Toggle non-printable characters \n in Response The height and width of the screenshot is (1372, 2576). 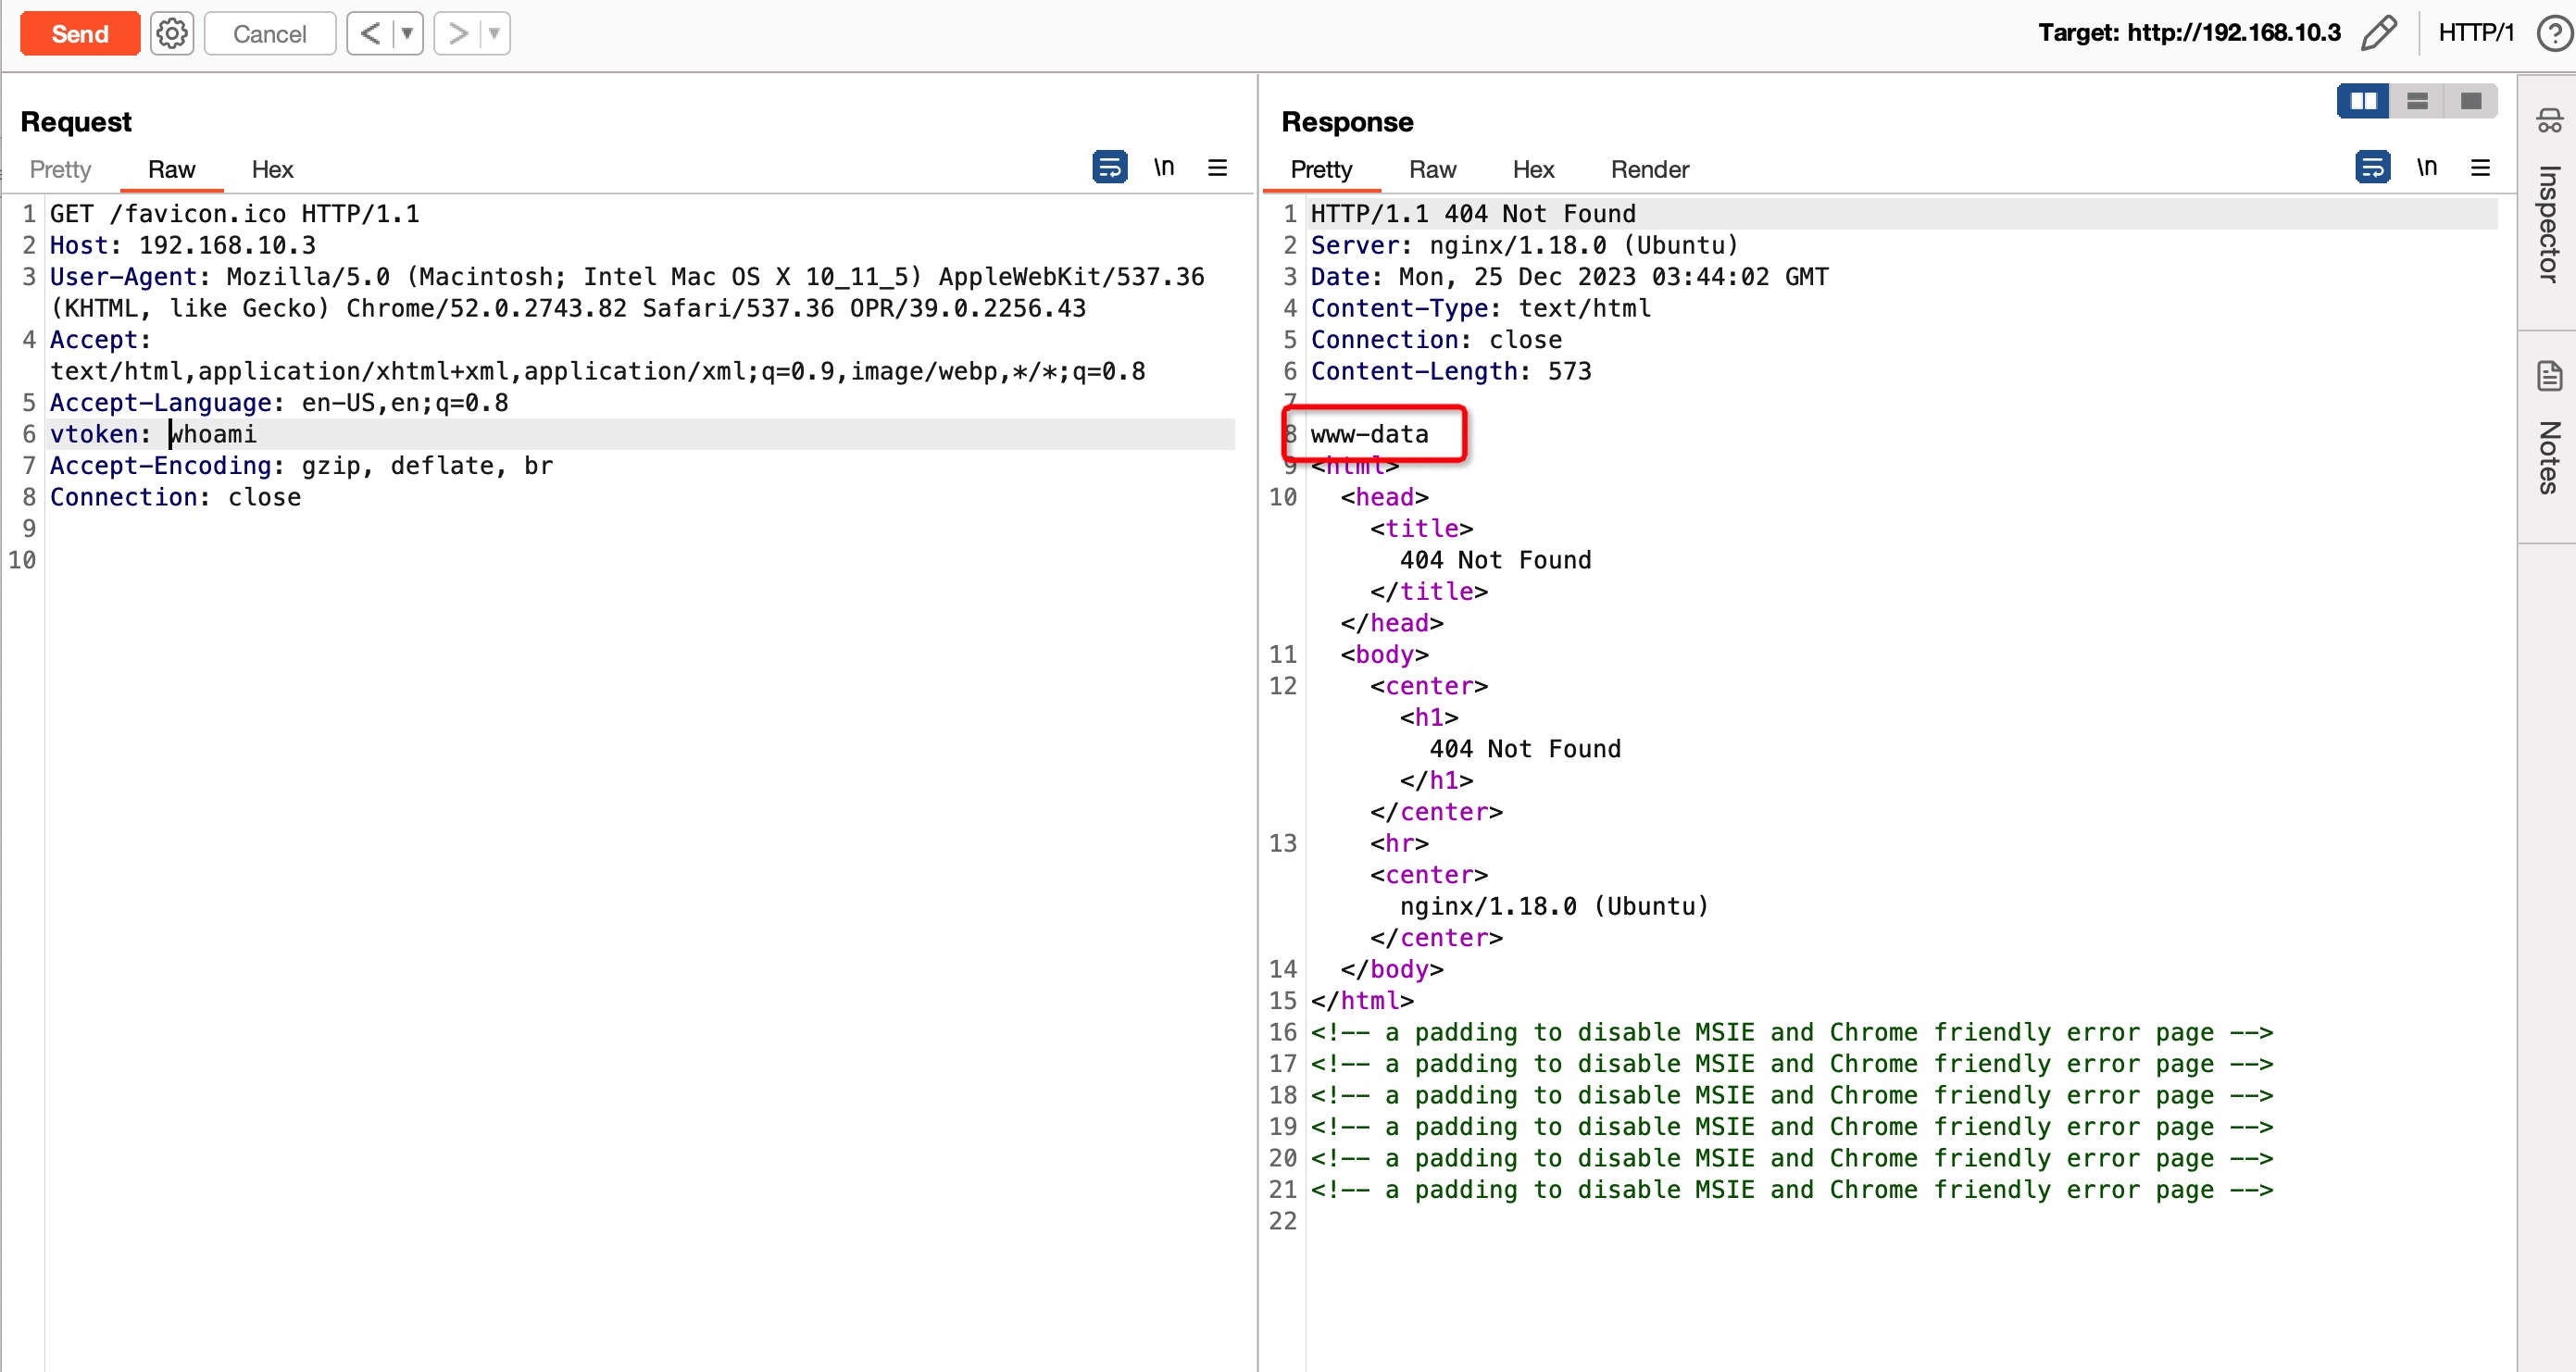2426,167
